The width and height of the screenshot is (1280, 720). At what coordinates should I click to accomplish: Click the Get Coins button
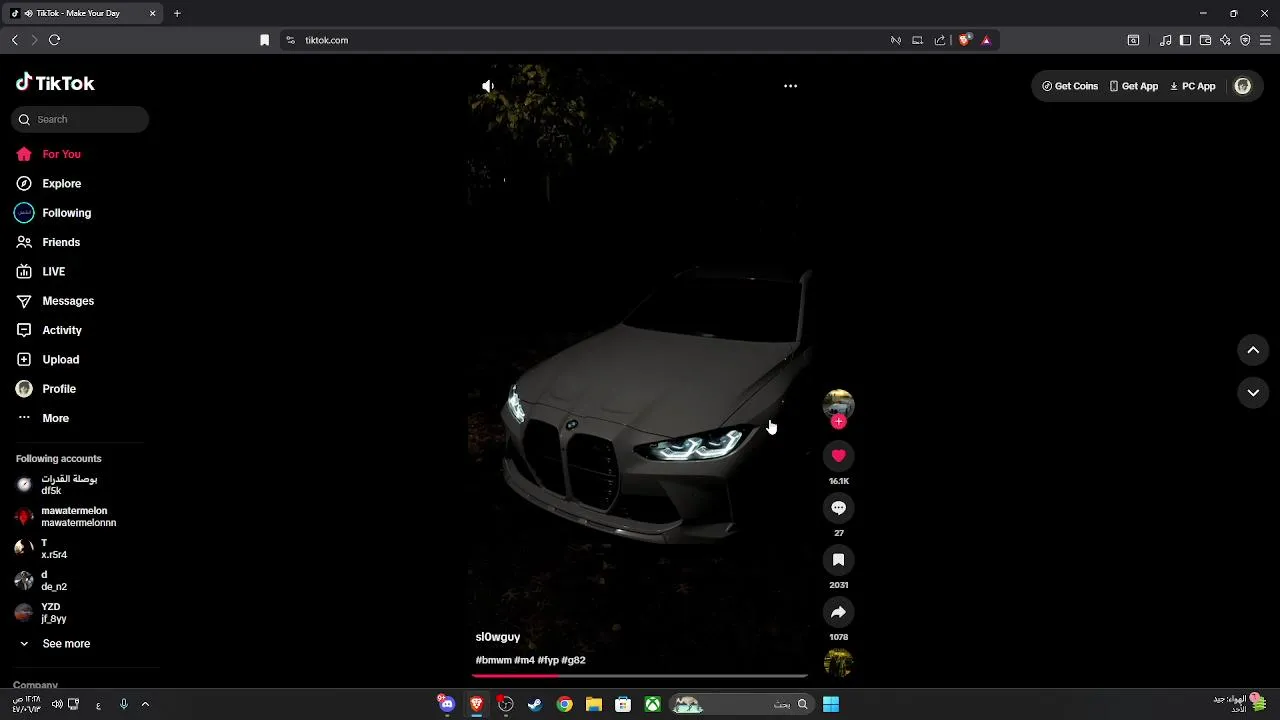point(1070,86)
